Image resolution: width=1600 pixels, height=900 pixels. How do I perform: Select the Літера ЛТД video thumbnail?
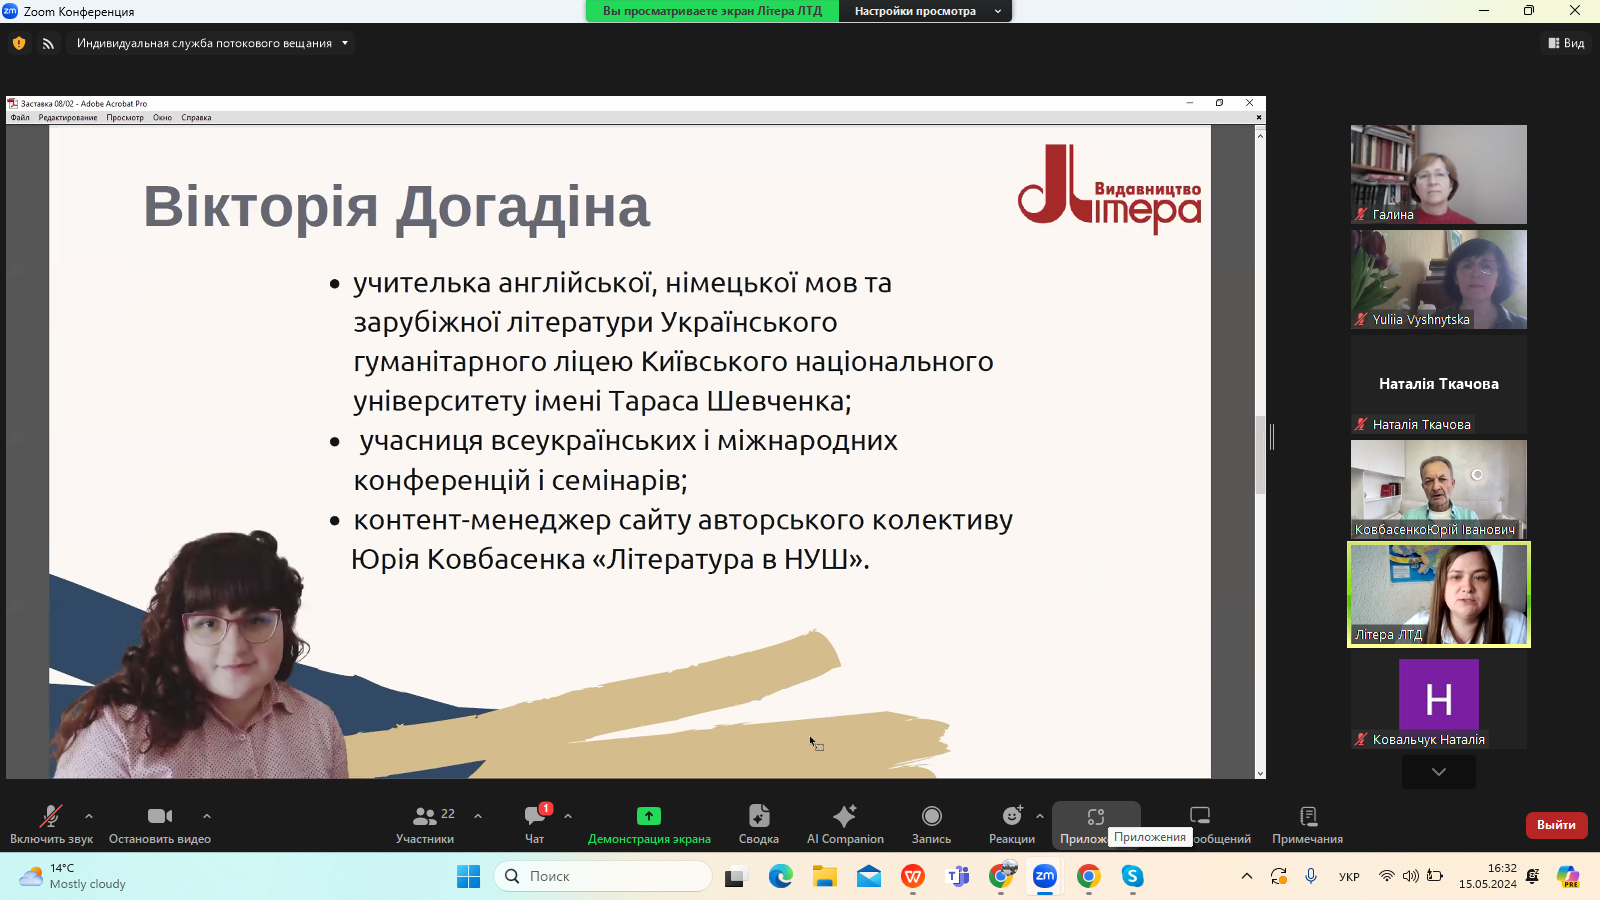pyautogui.click(x=1438, y=594)
